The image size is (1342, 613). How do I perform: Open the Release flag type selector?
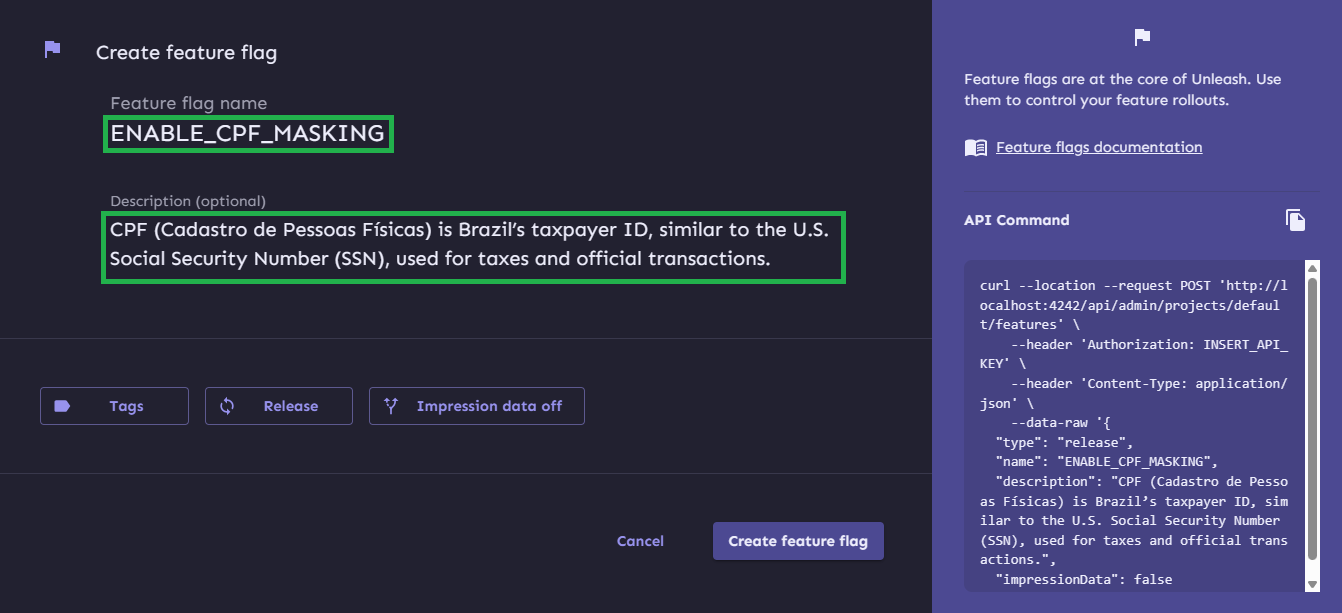pyautogui.click(x=278, y=405)
